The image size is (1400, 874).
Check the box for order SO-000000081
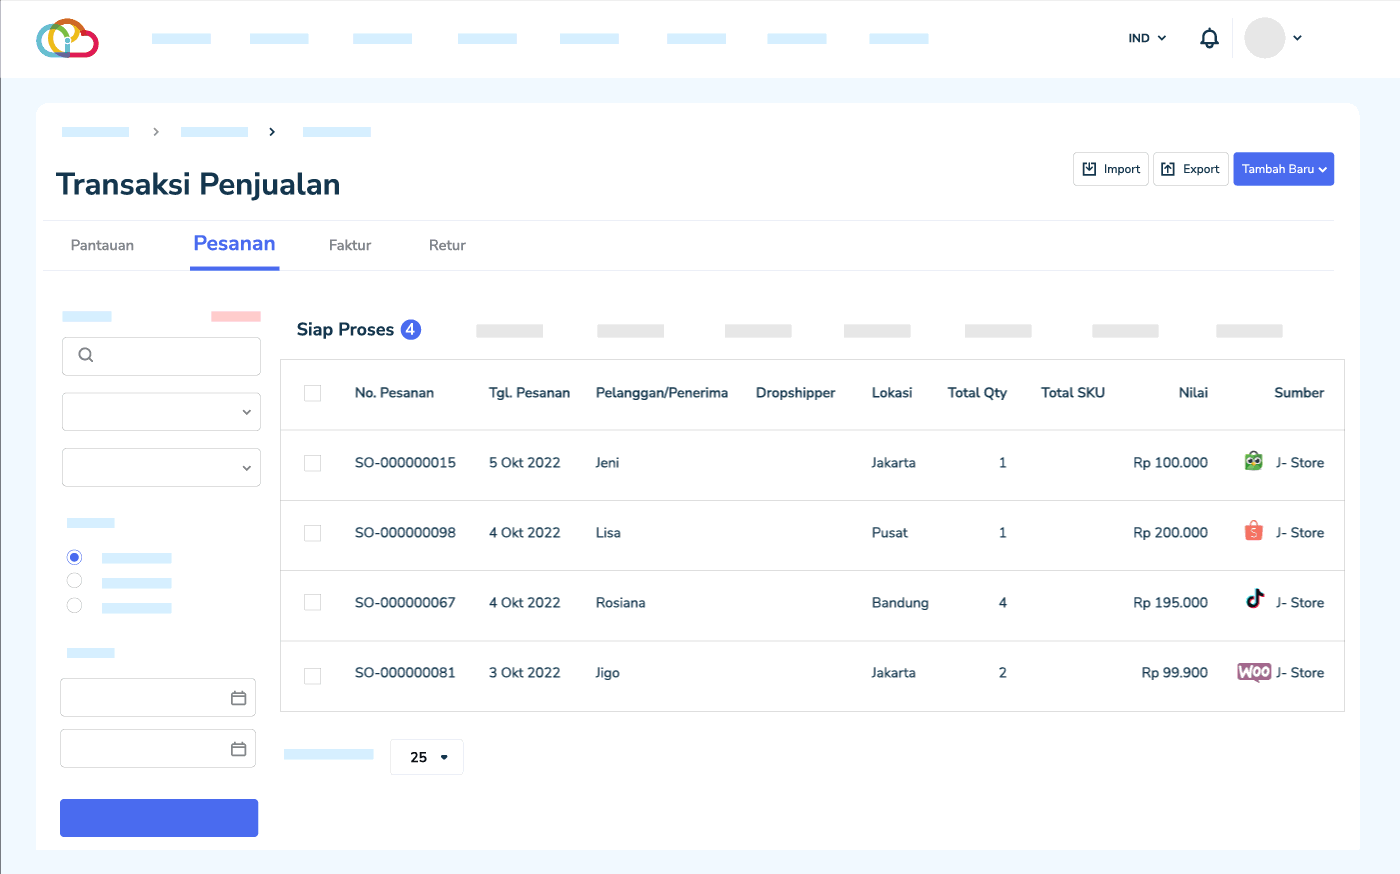point(313,676)
